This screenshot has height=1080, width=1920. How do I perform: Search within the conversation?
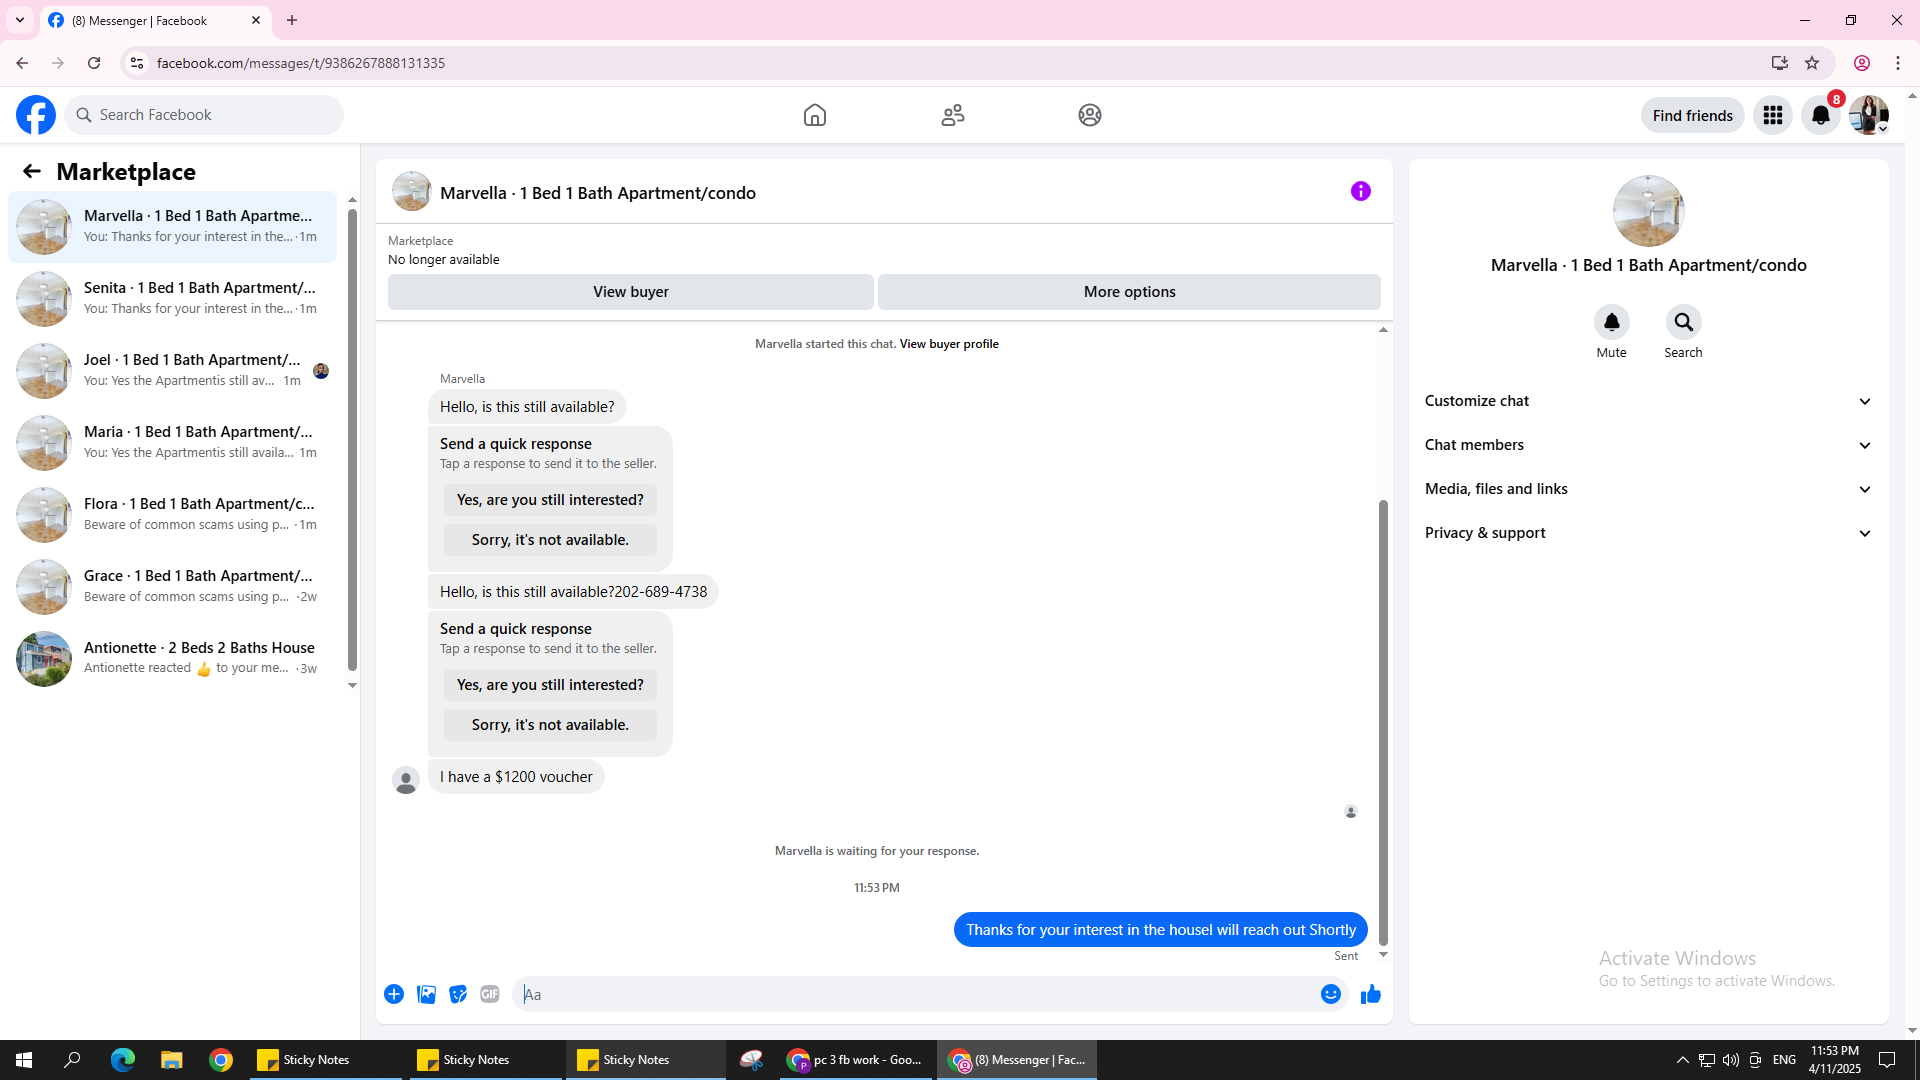[x=1684, y=322]
